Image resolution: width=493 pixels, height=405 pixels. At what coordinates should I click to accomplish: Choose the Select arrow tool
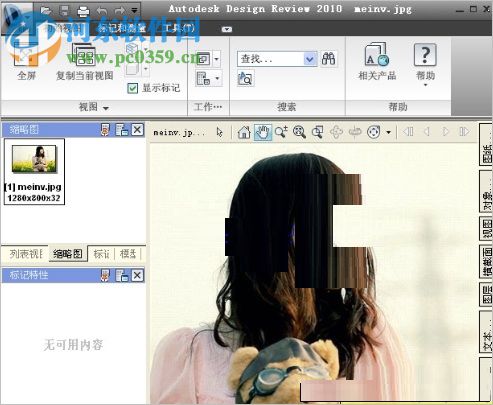[x=219, y=132]
